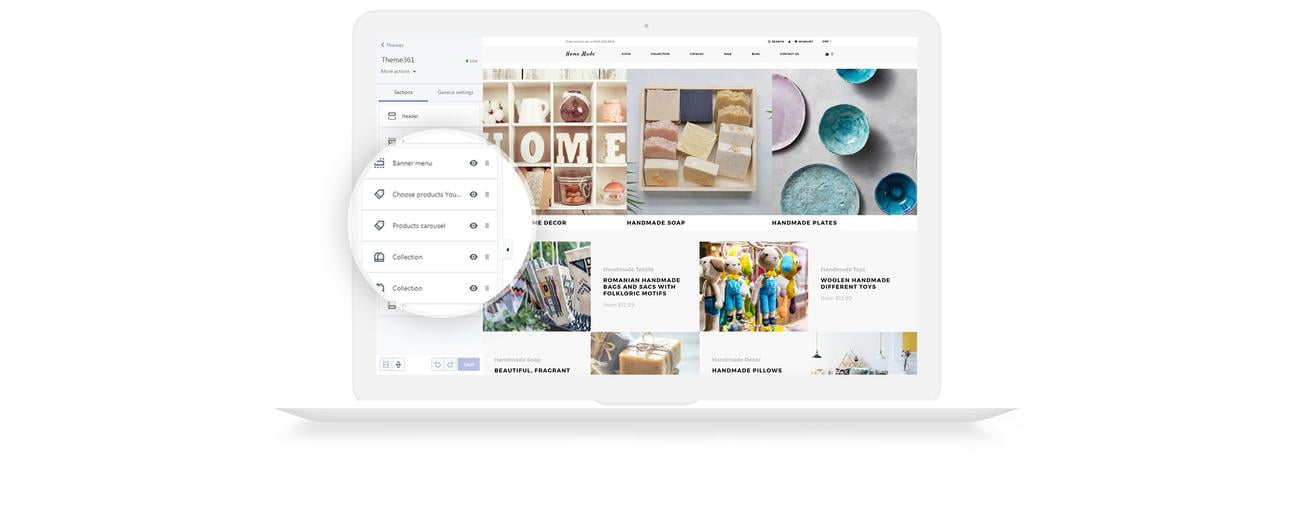Open the shopping cart icon
The image size is (1300, 507).
tap(828, 54)
